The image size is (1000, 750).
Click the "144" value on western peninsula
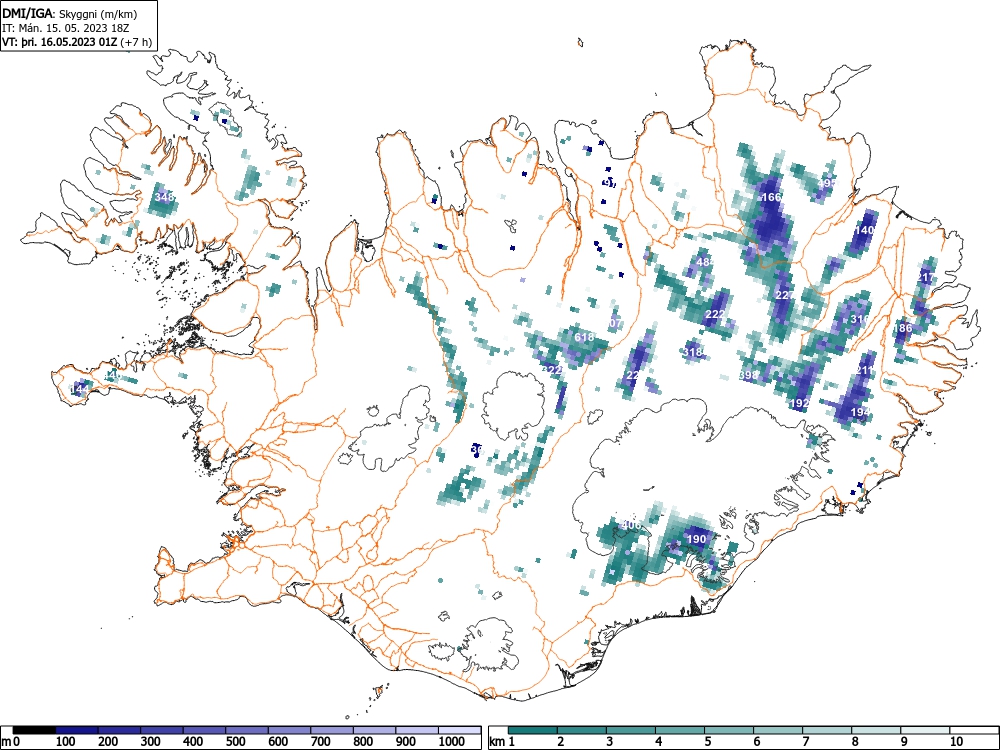(80, 388)
